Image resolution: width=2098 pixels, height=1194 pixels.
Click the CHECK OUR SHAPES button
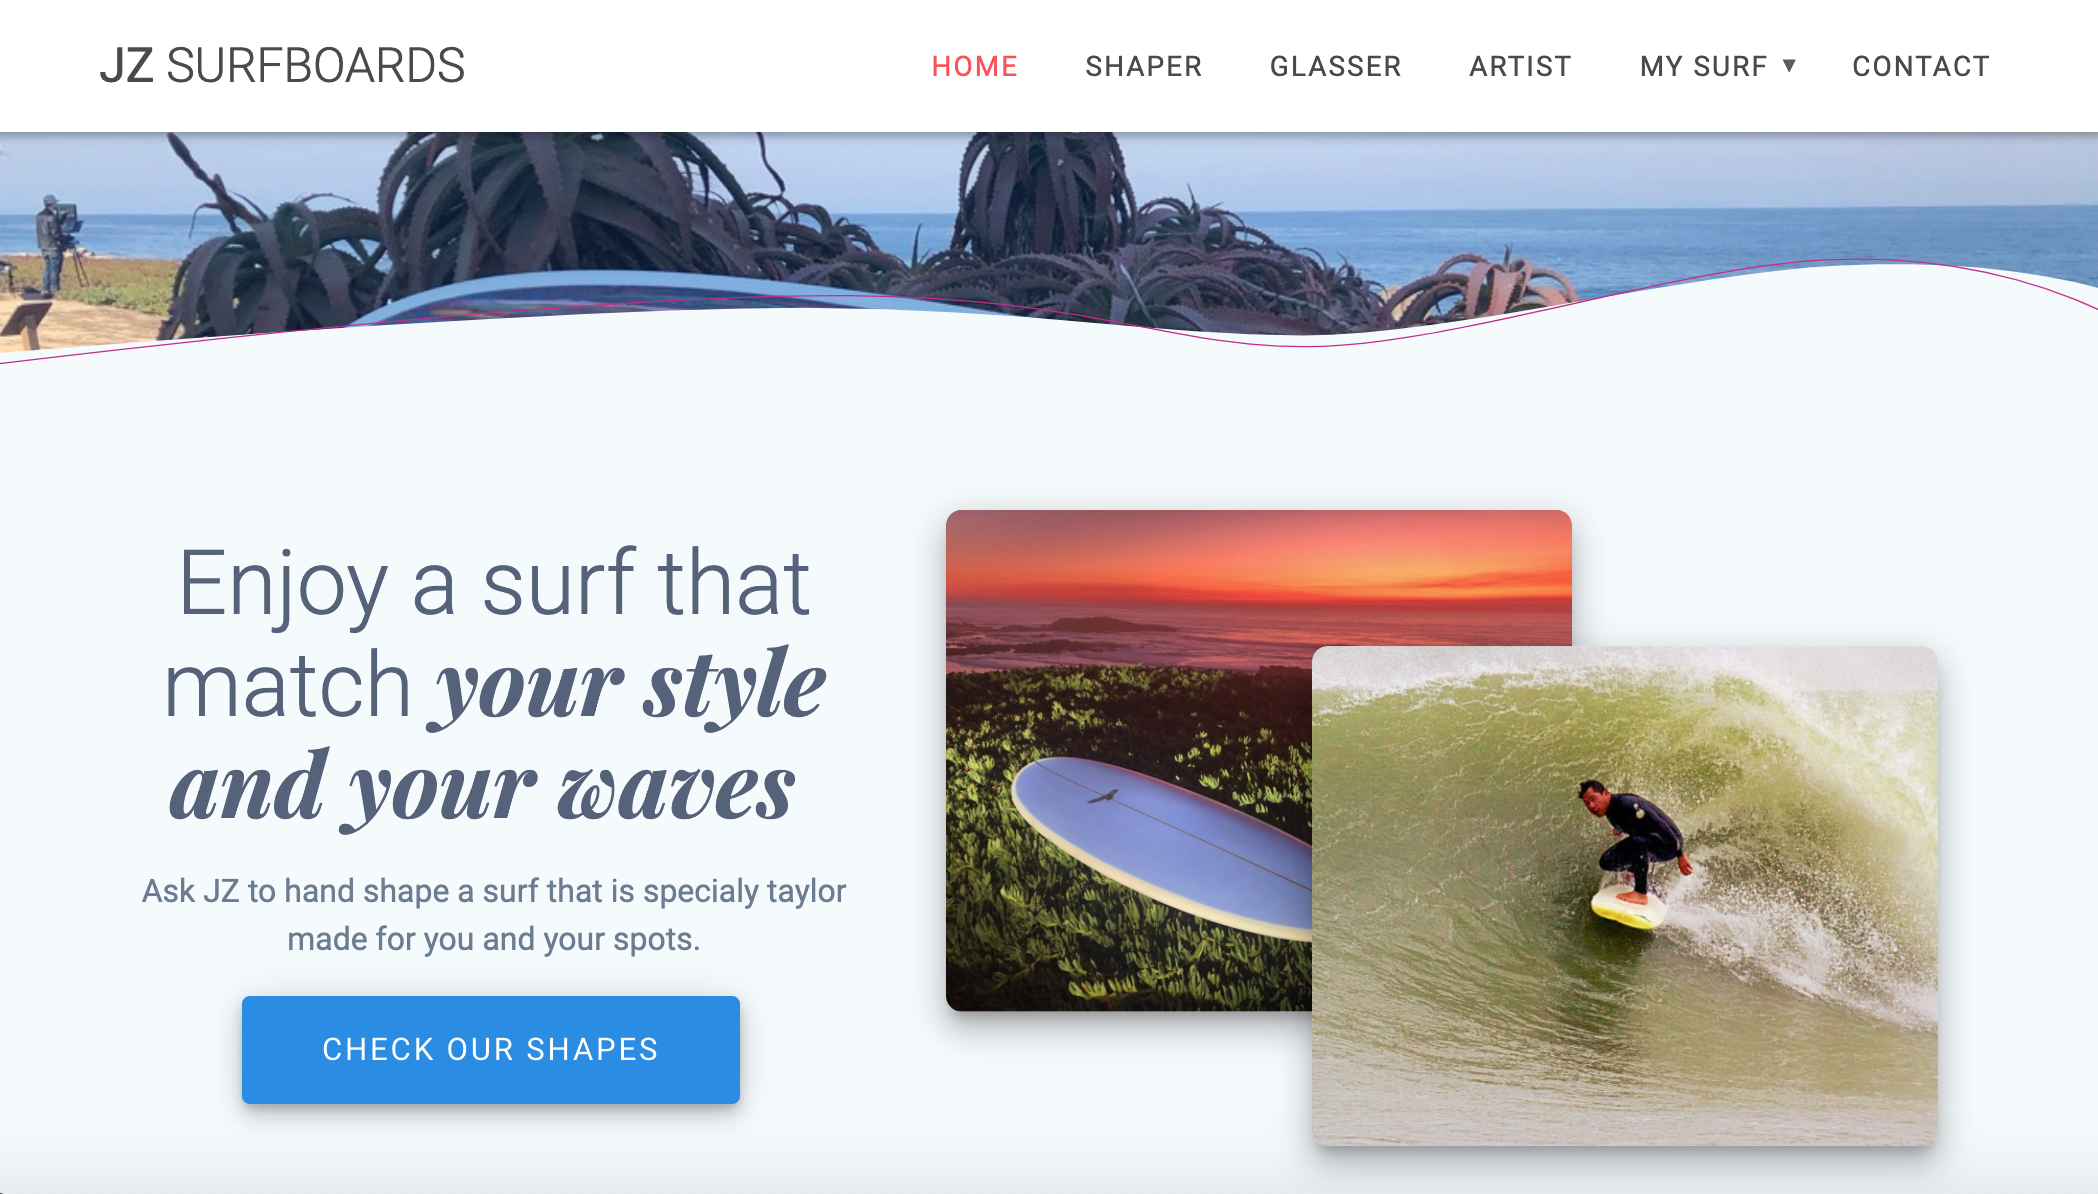coord(490,1049)
